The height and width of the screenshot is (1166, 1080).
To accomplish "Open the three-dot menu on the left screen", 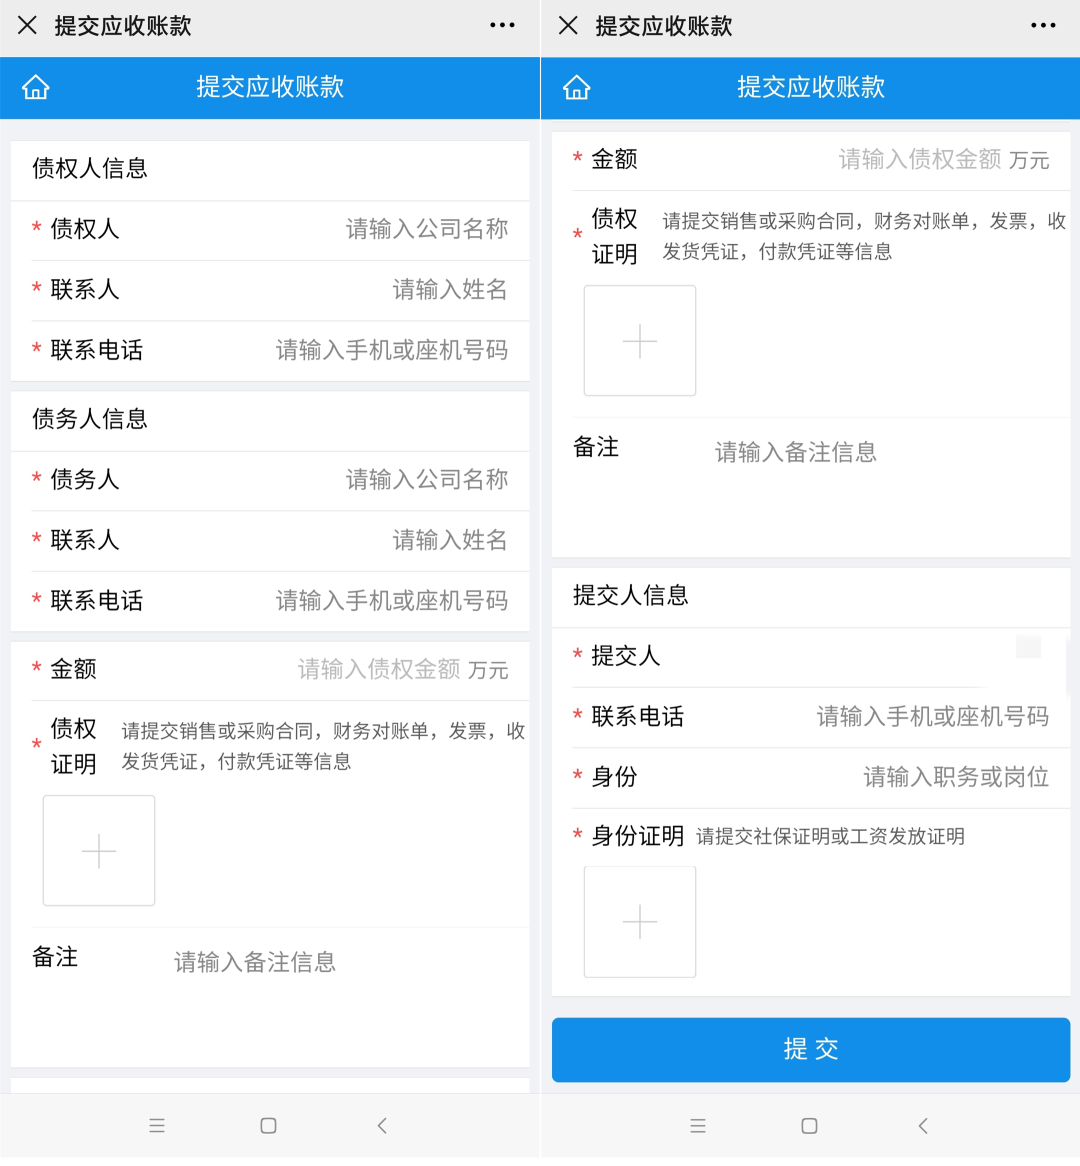I will pos(502,26).
